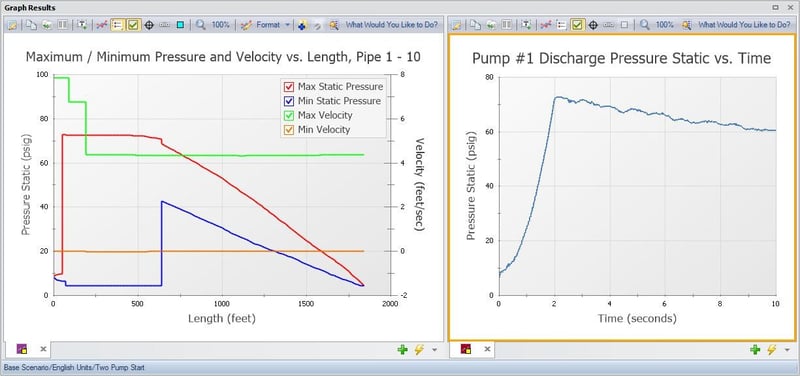This screenshot has height=376, width=800.
Task: Click the 100% zoom level in left toolbar
Action: click(x=220, y=24)
